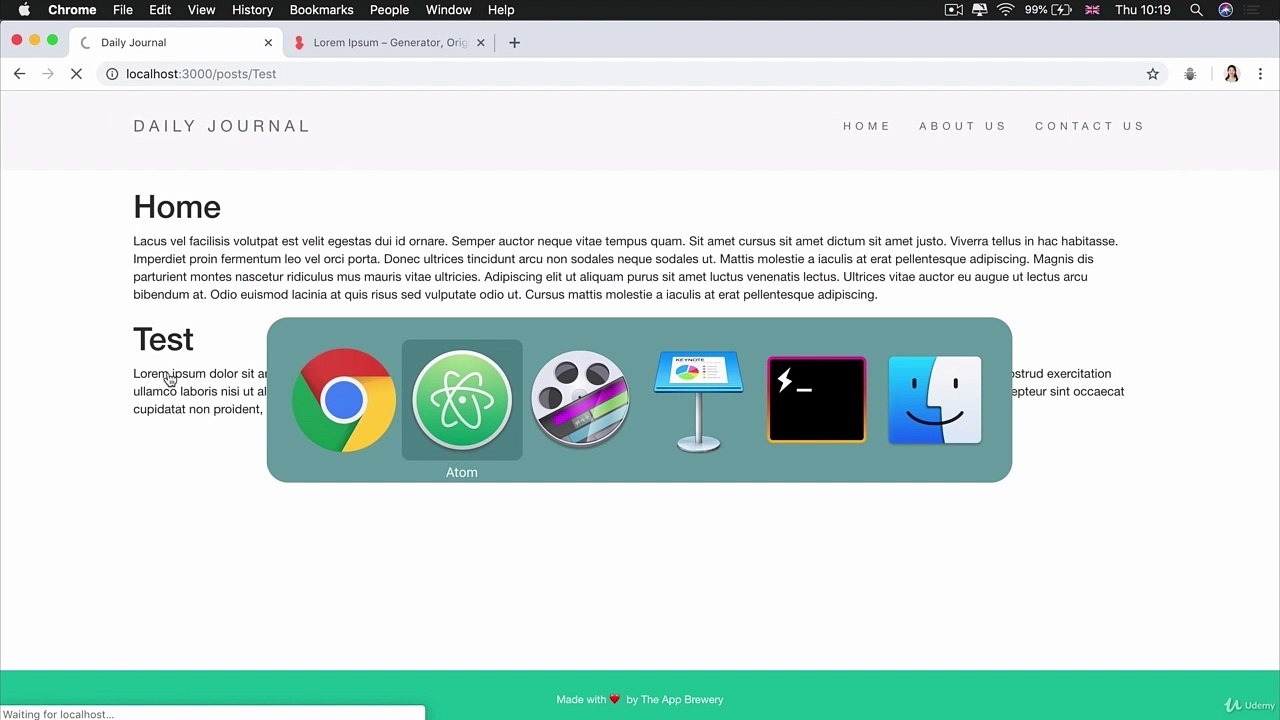Click the "Waiting for localhost..." status text
This screenshot has width=1280, height=720.
click(x=59, y=714)
